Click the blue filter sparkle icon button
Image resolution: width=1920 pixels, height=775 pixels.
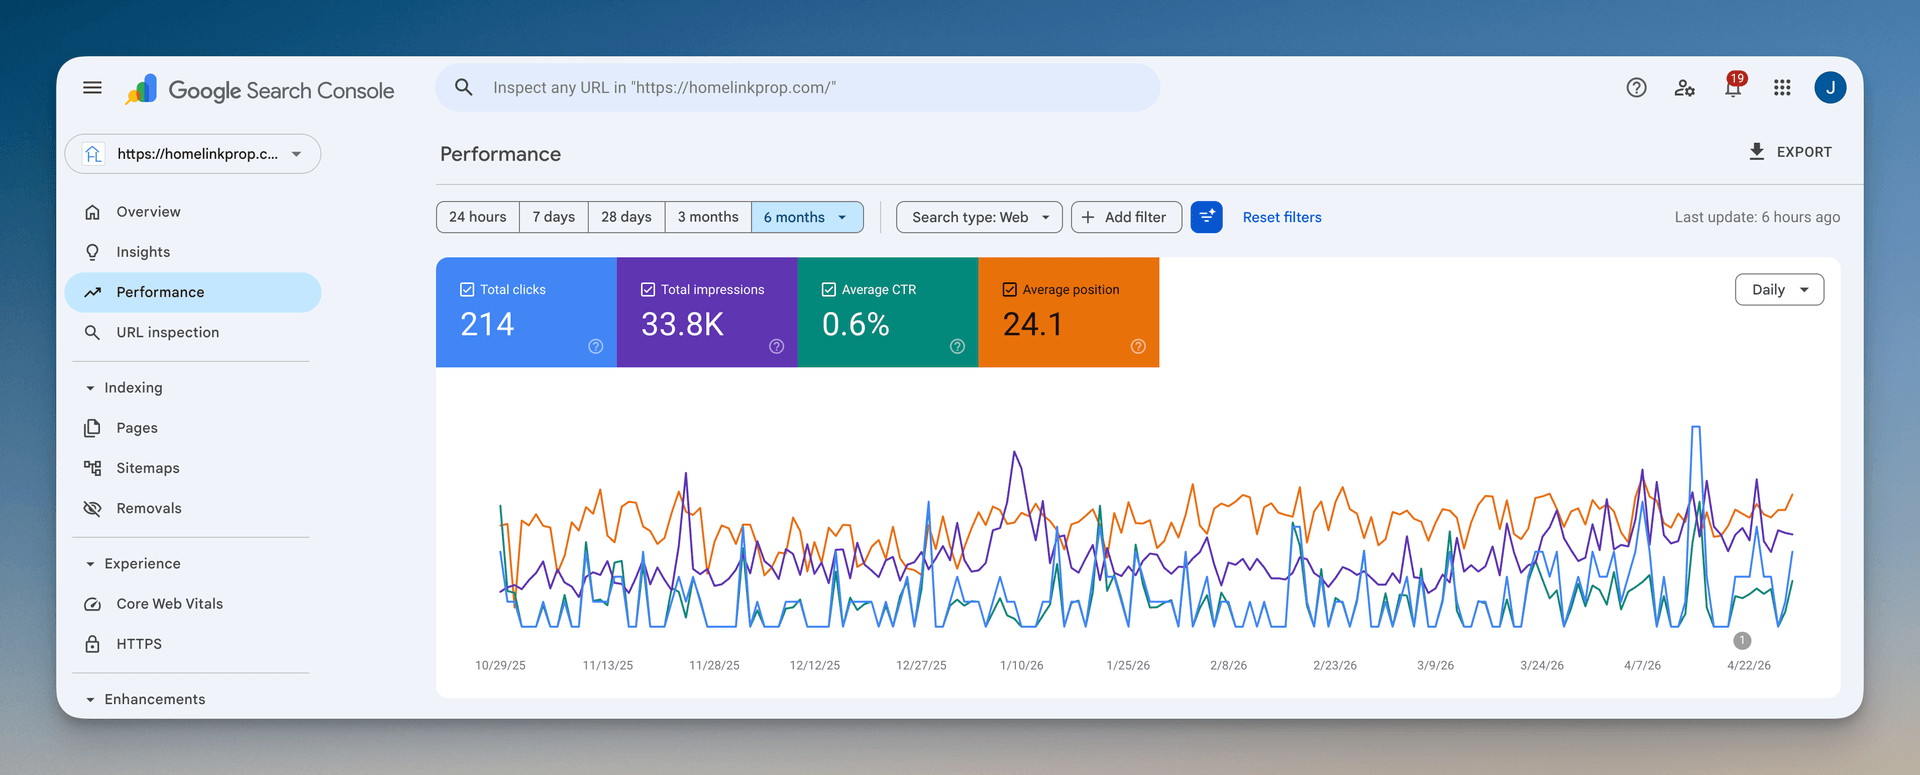1206,217
